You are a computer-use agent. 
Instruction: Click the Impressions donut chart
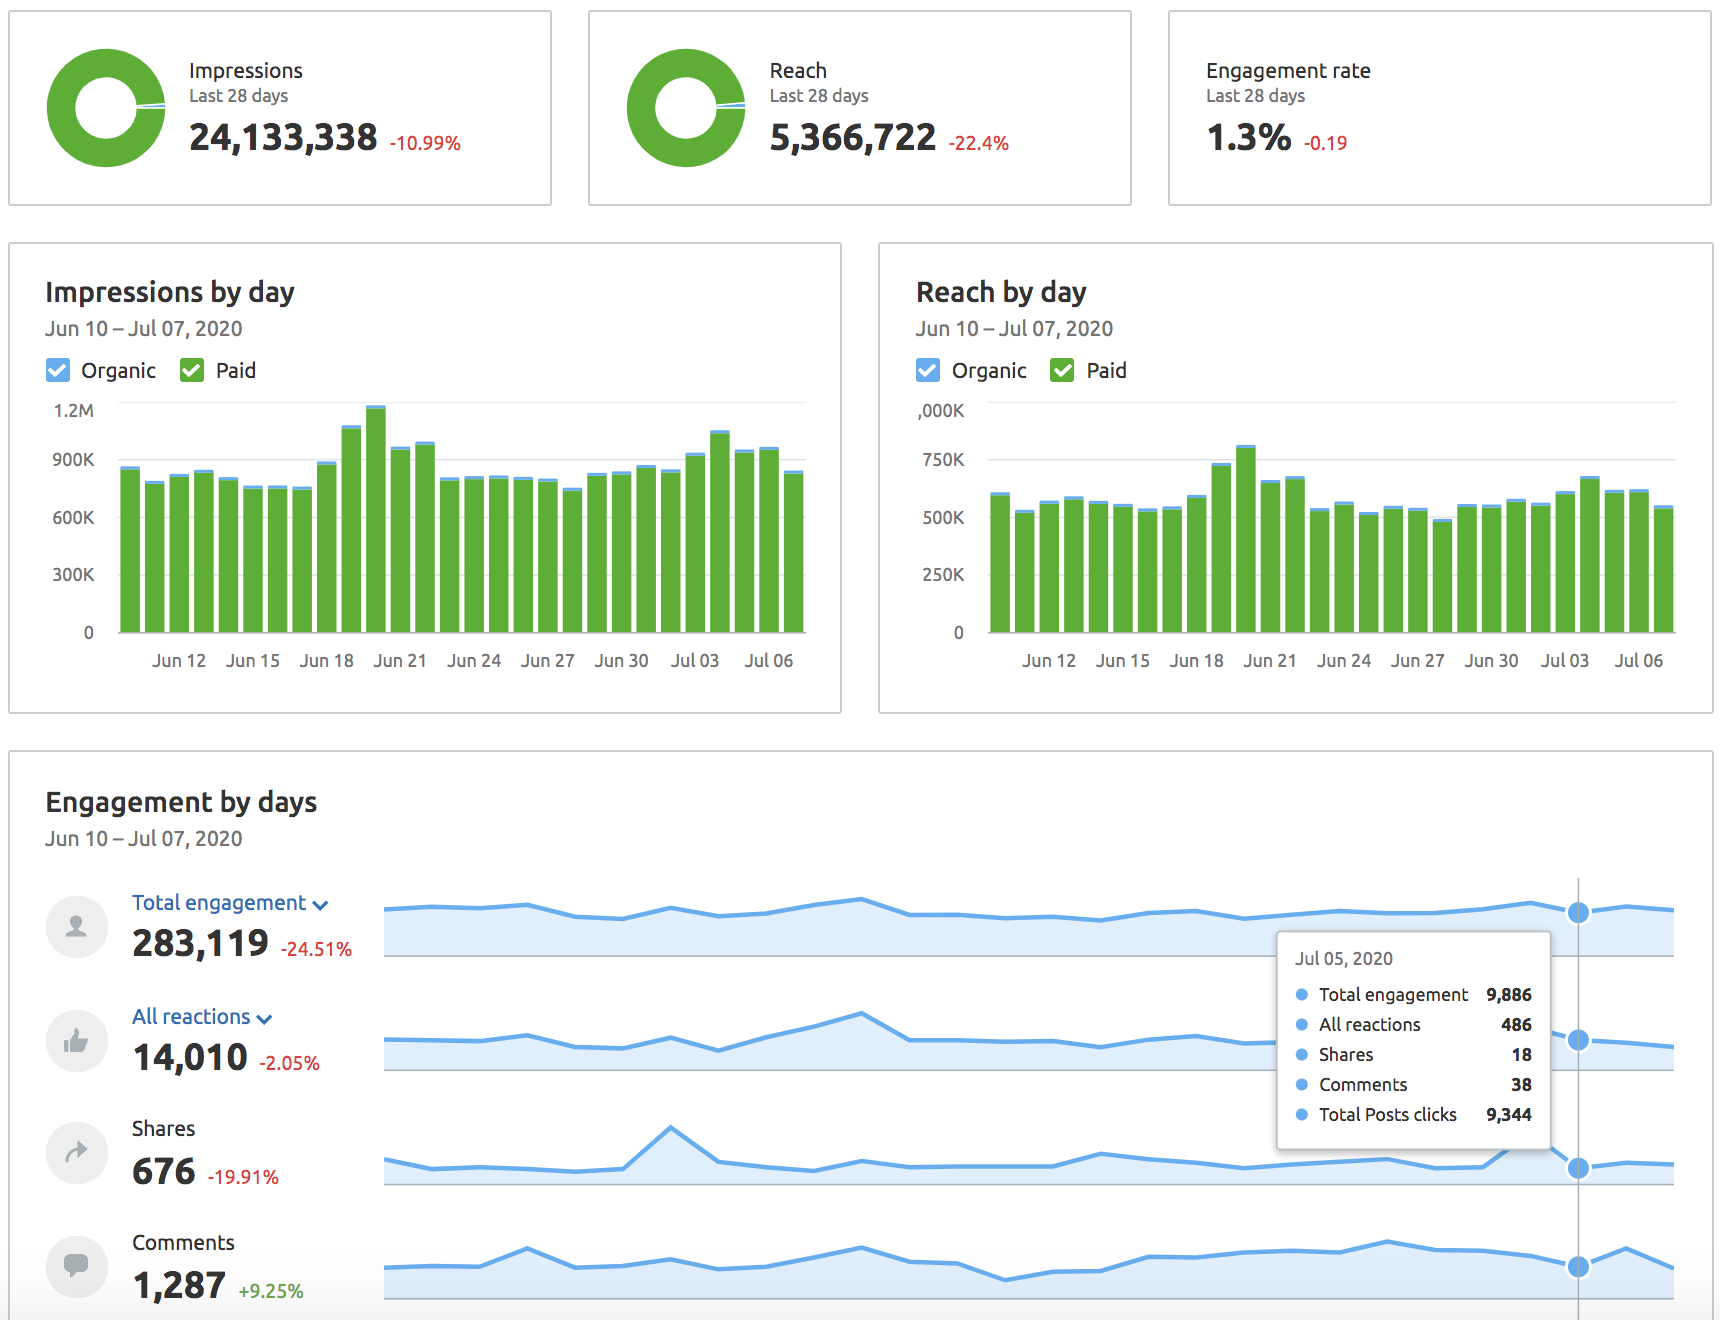pos(106,108)
